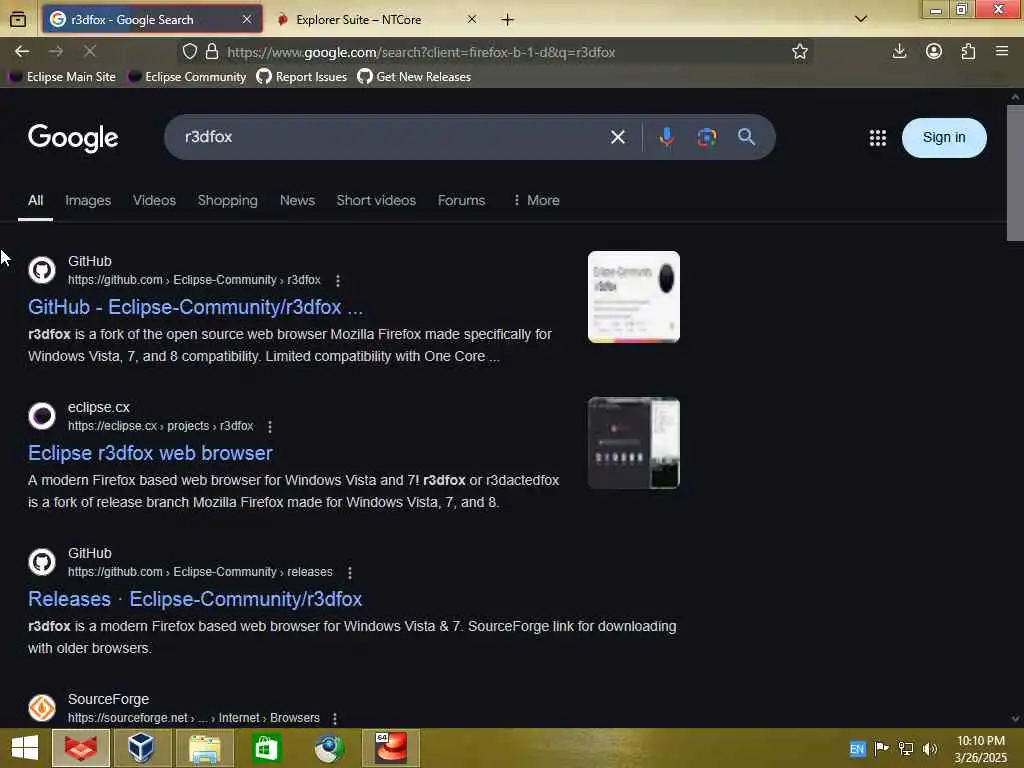Click the Google logo
The image size is (1024, 768).
click(73, 138)
